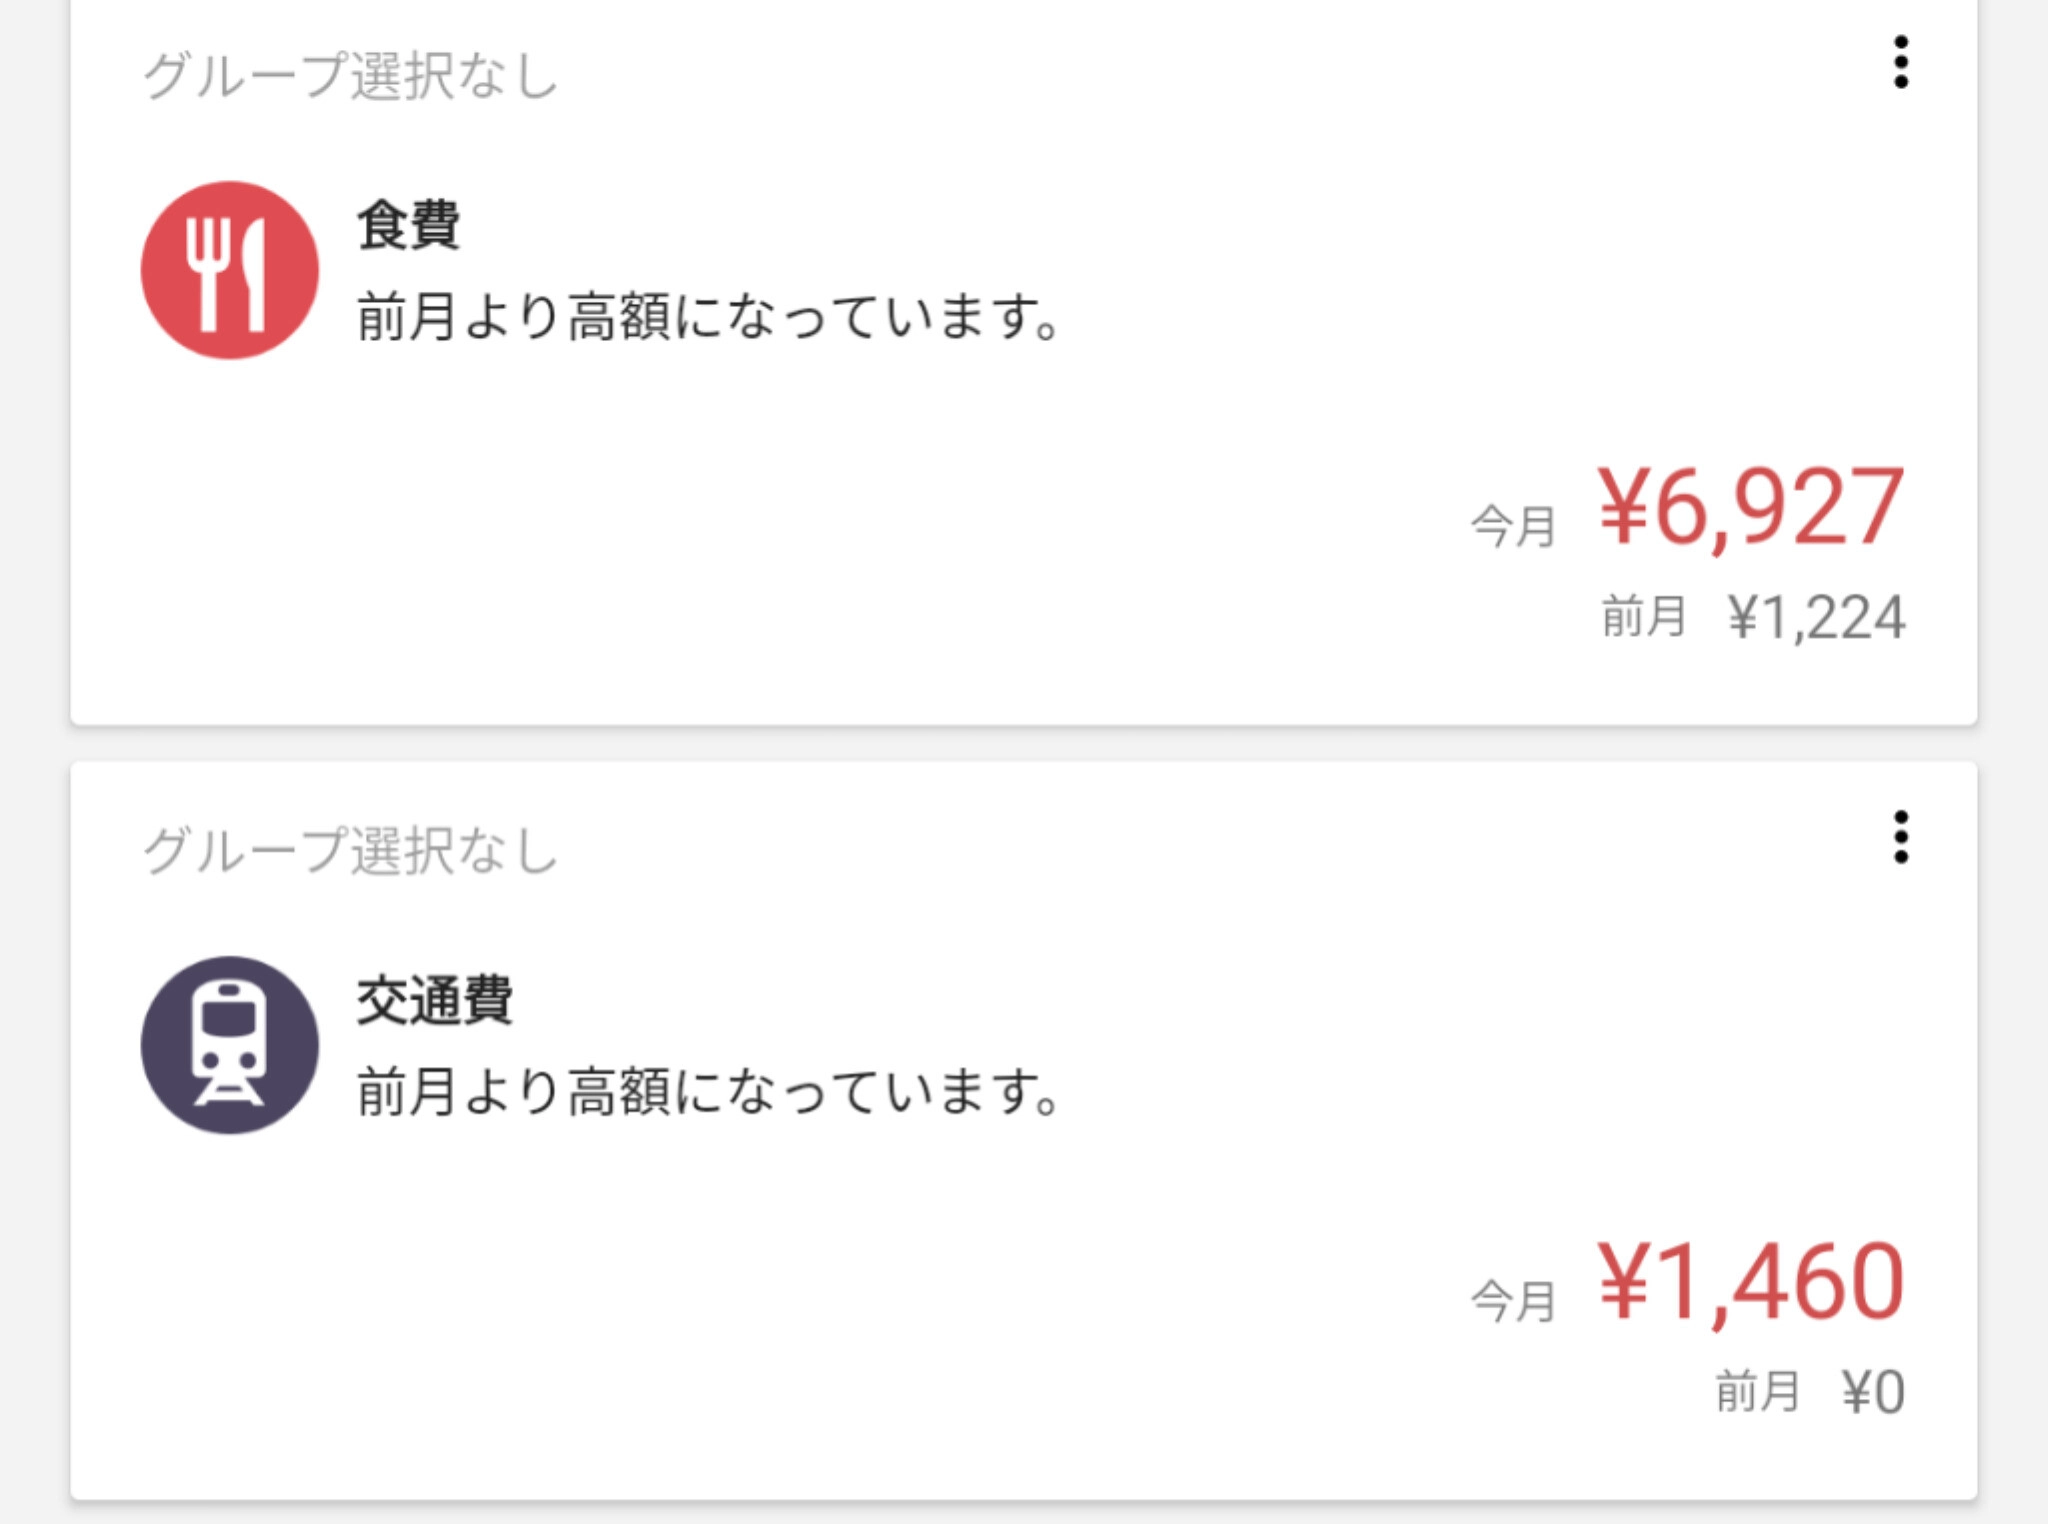This screenshot has width=2048, height=1524.
Task: Click the 前月 label beside ¥0
Action: tap(1758, 1391)
